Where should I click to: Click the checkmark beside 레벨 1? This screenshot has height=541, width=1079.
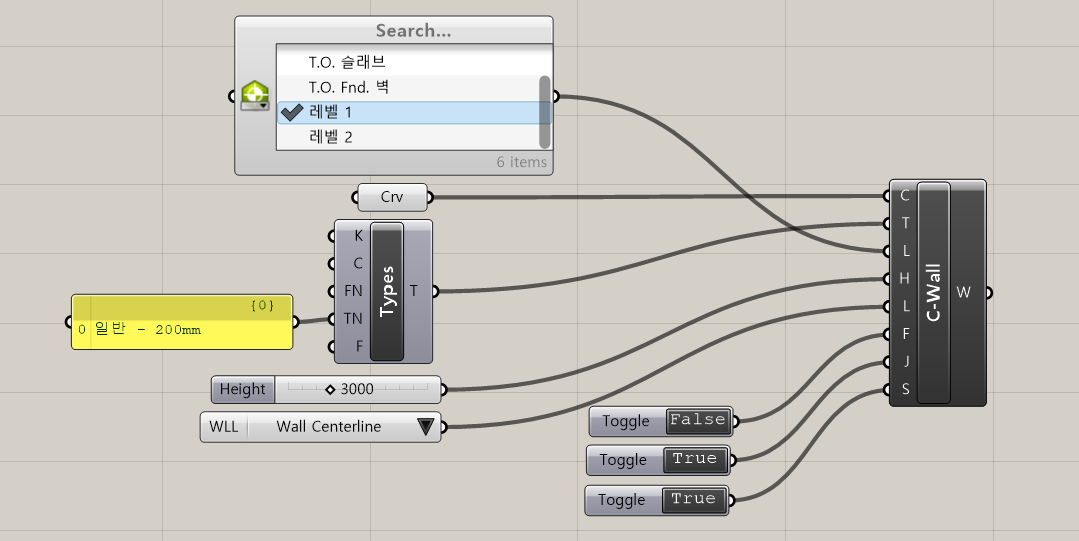coord(292,112)
